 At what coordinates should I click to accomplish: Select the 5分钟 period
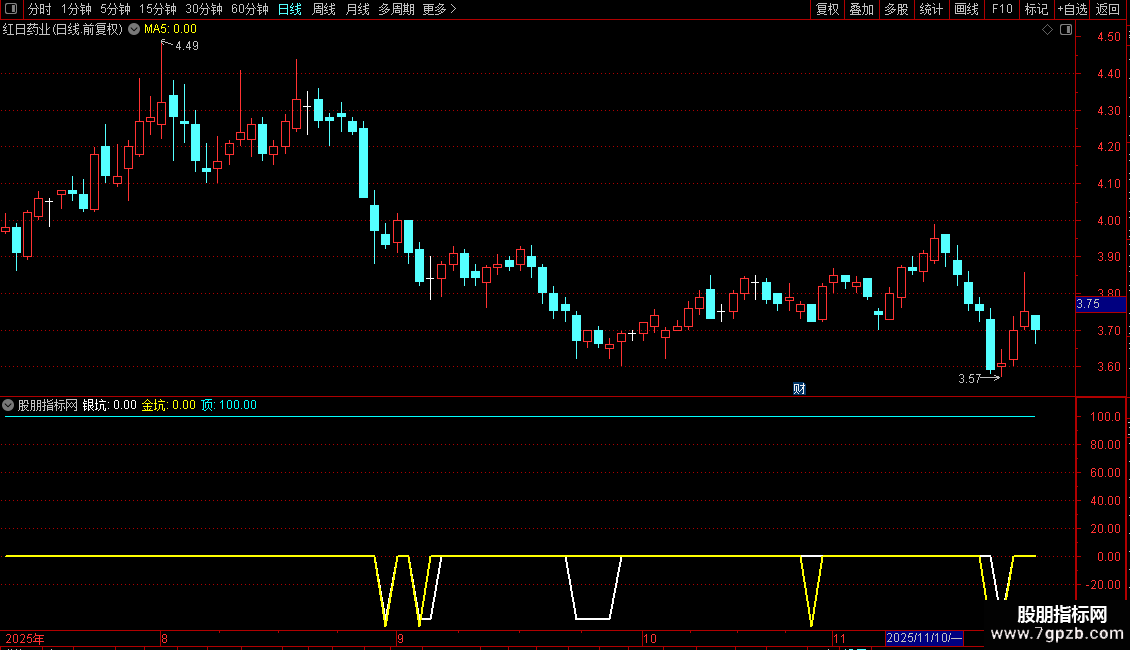point(115,9)
